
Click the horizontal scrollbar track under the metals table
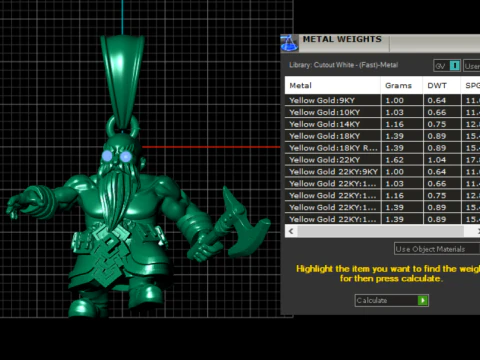point(380,231)
